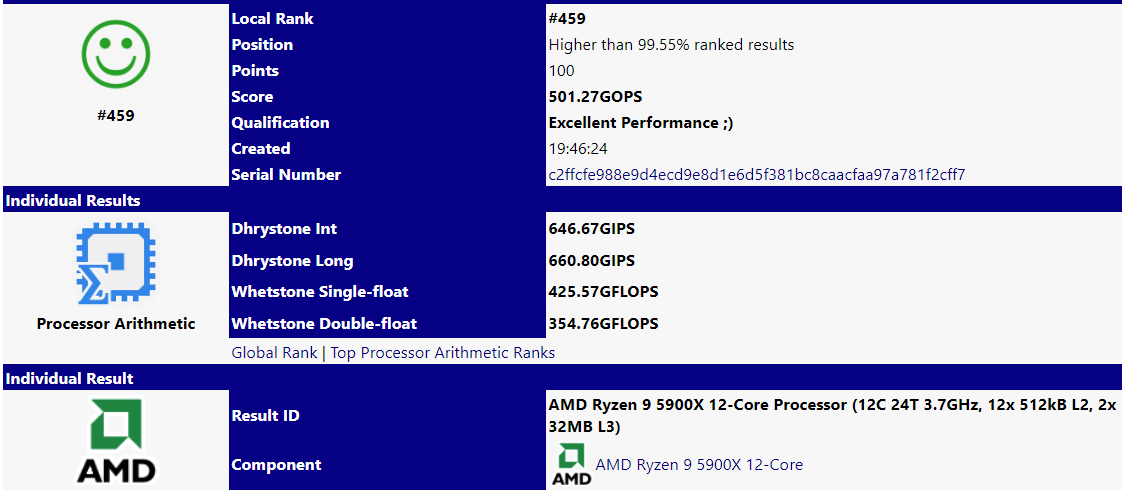Click the Processor Arithmetic chip icon
Screen dimensions: 1122x490
coord(116,263)
